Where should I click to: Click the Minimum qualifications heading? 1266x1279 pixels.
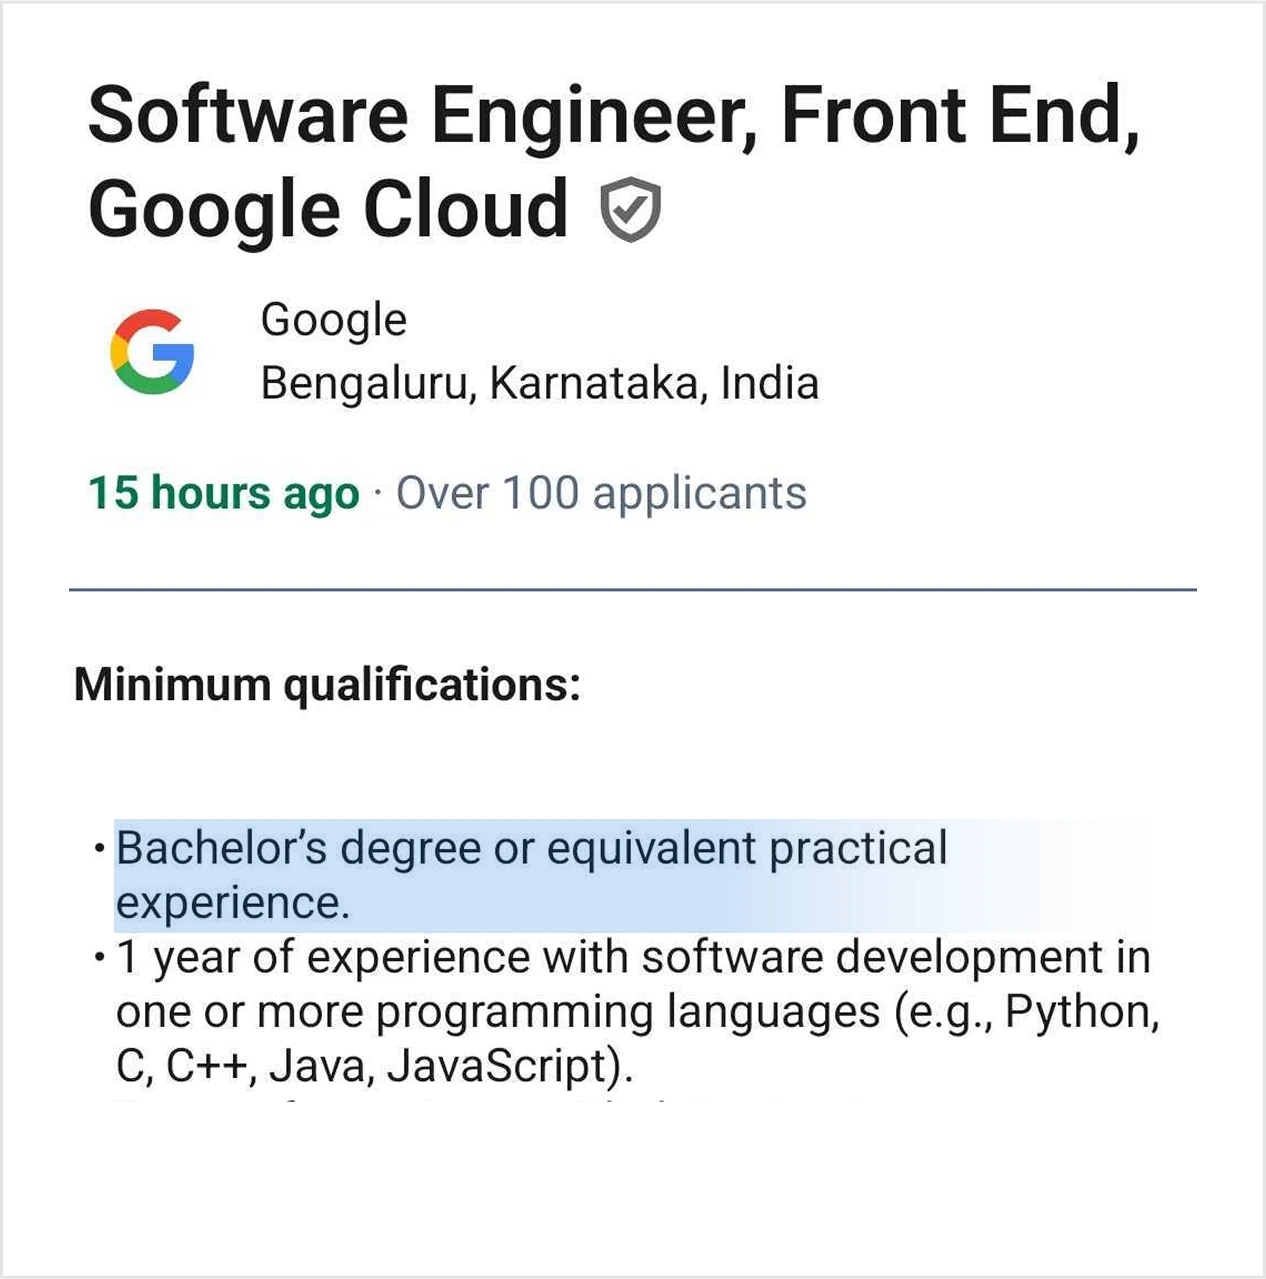click(x=327, y=685)
